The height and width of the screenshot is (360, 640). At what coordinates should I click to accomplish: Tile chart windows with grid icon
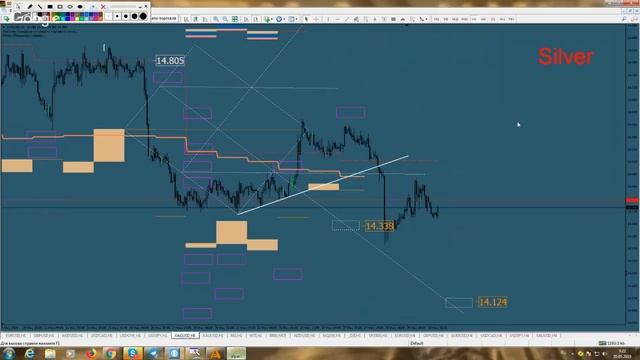click(235, 19)
